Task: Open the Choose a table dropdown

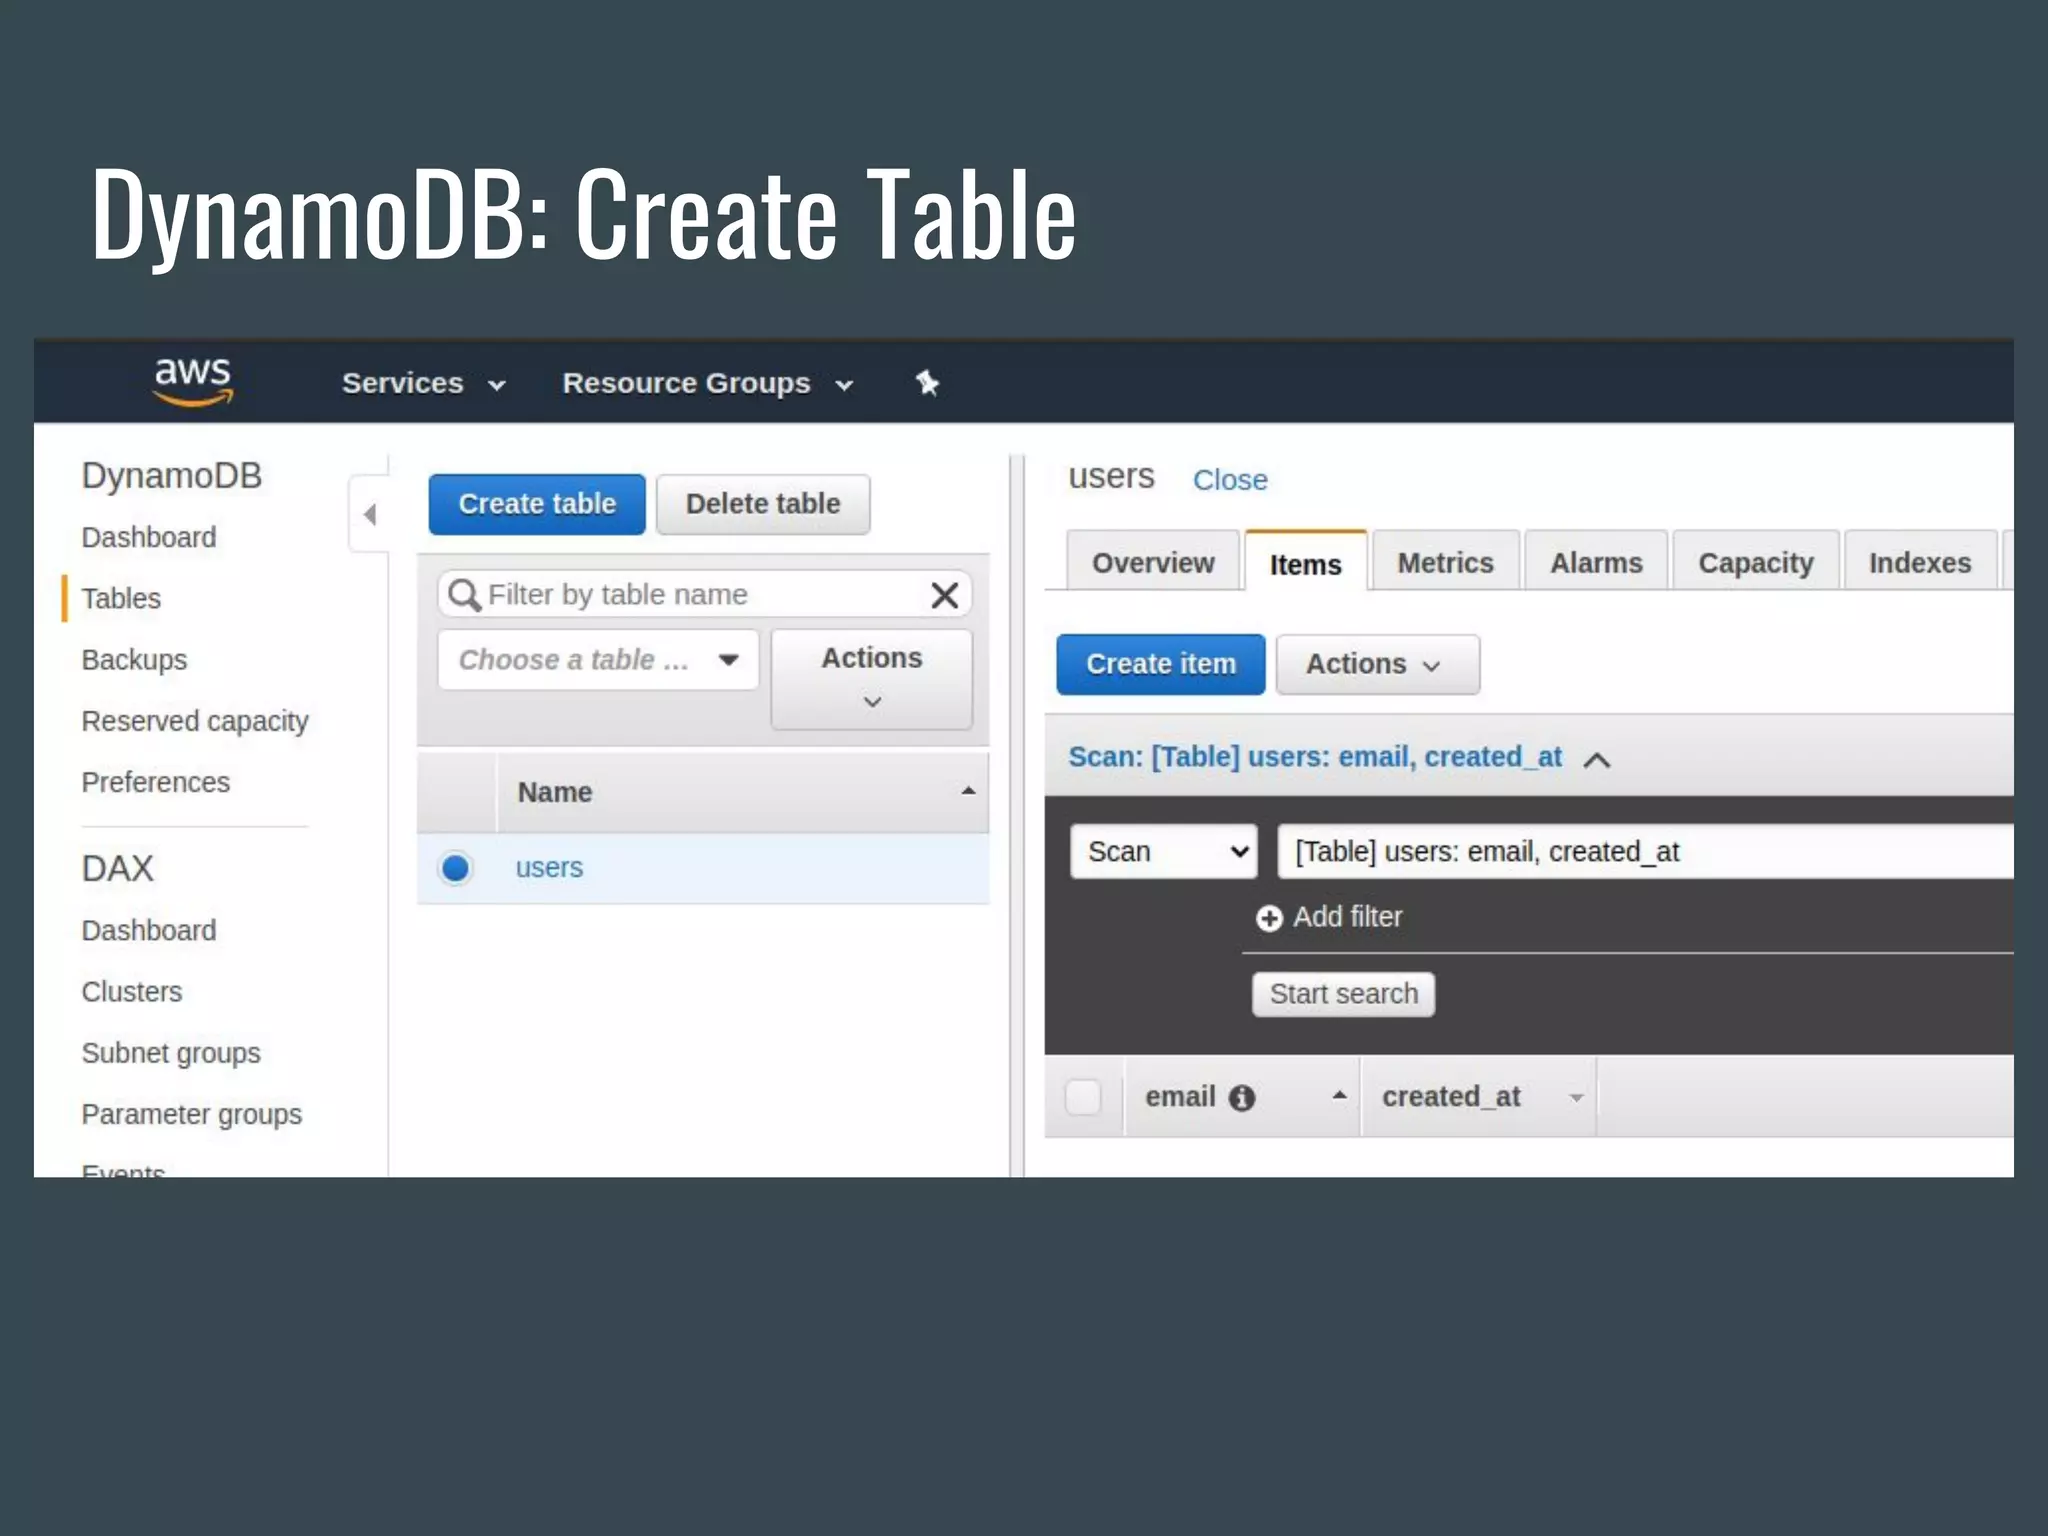Action: 597,660
